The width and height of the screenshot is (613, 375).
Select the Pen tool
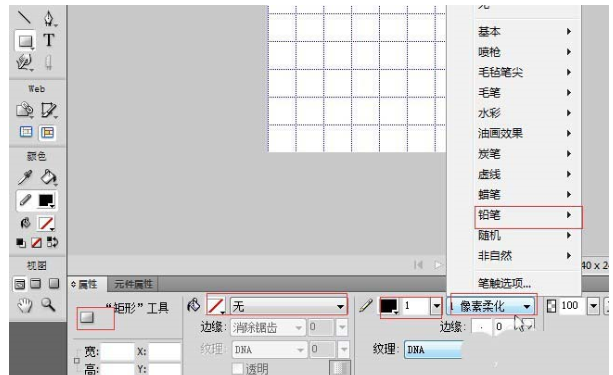(x=49, y=18)
